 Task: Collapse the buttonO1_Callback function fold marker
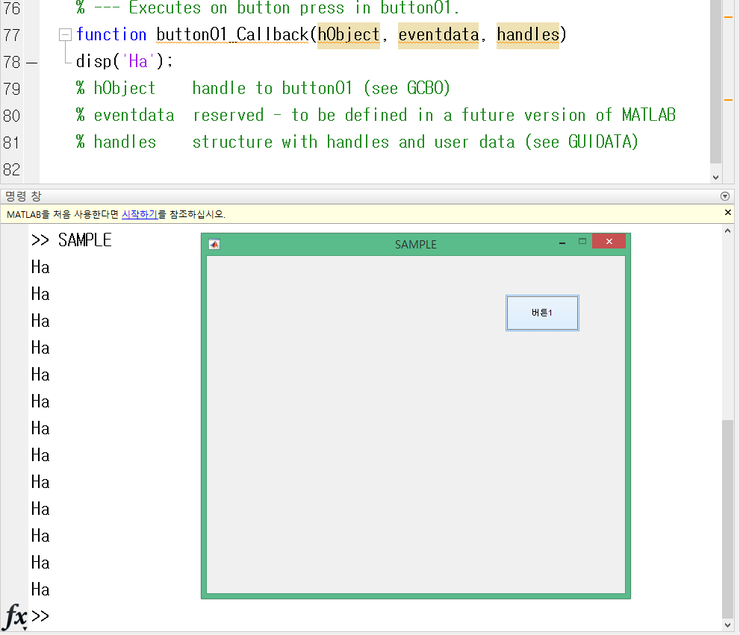pos(65,34)
